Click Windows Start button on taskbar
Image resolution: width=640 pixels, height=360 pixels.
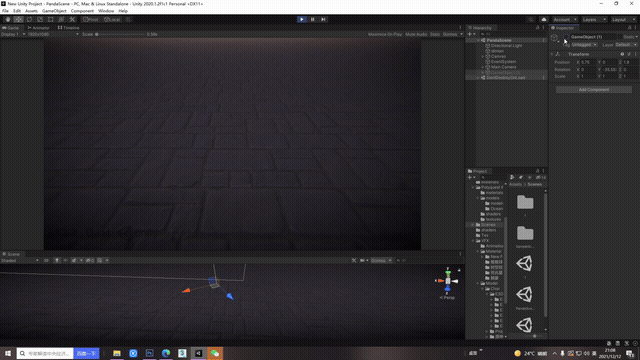point(7,353)
